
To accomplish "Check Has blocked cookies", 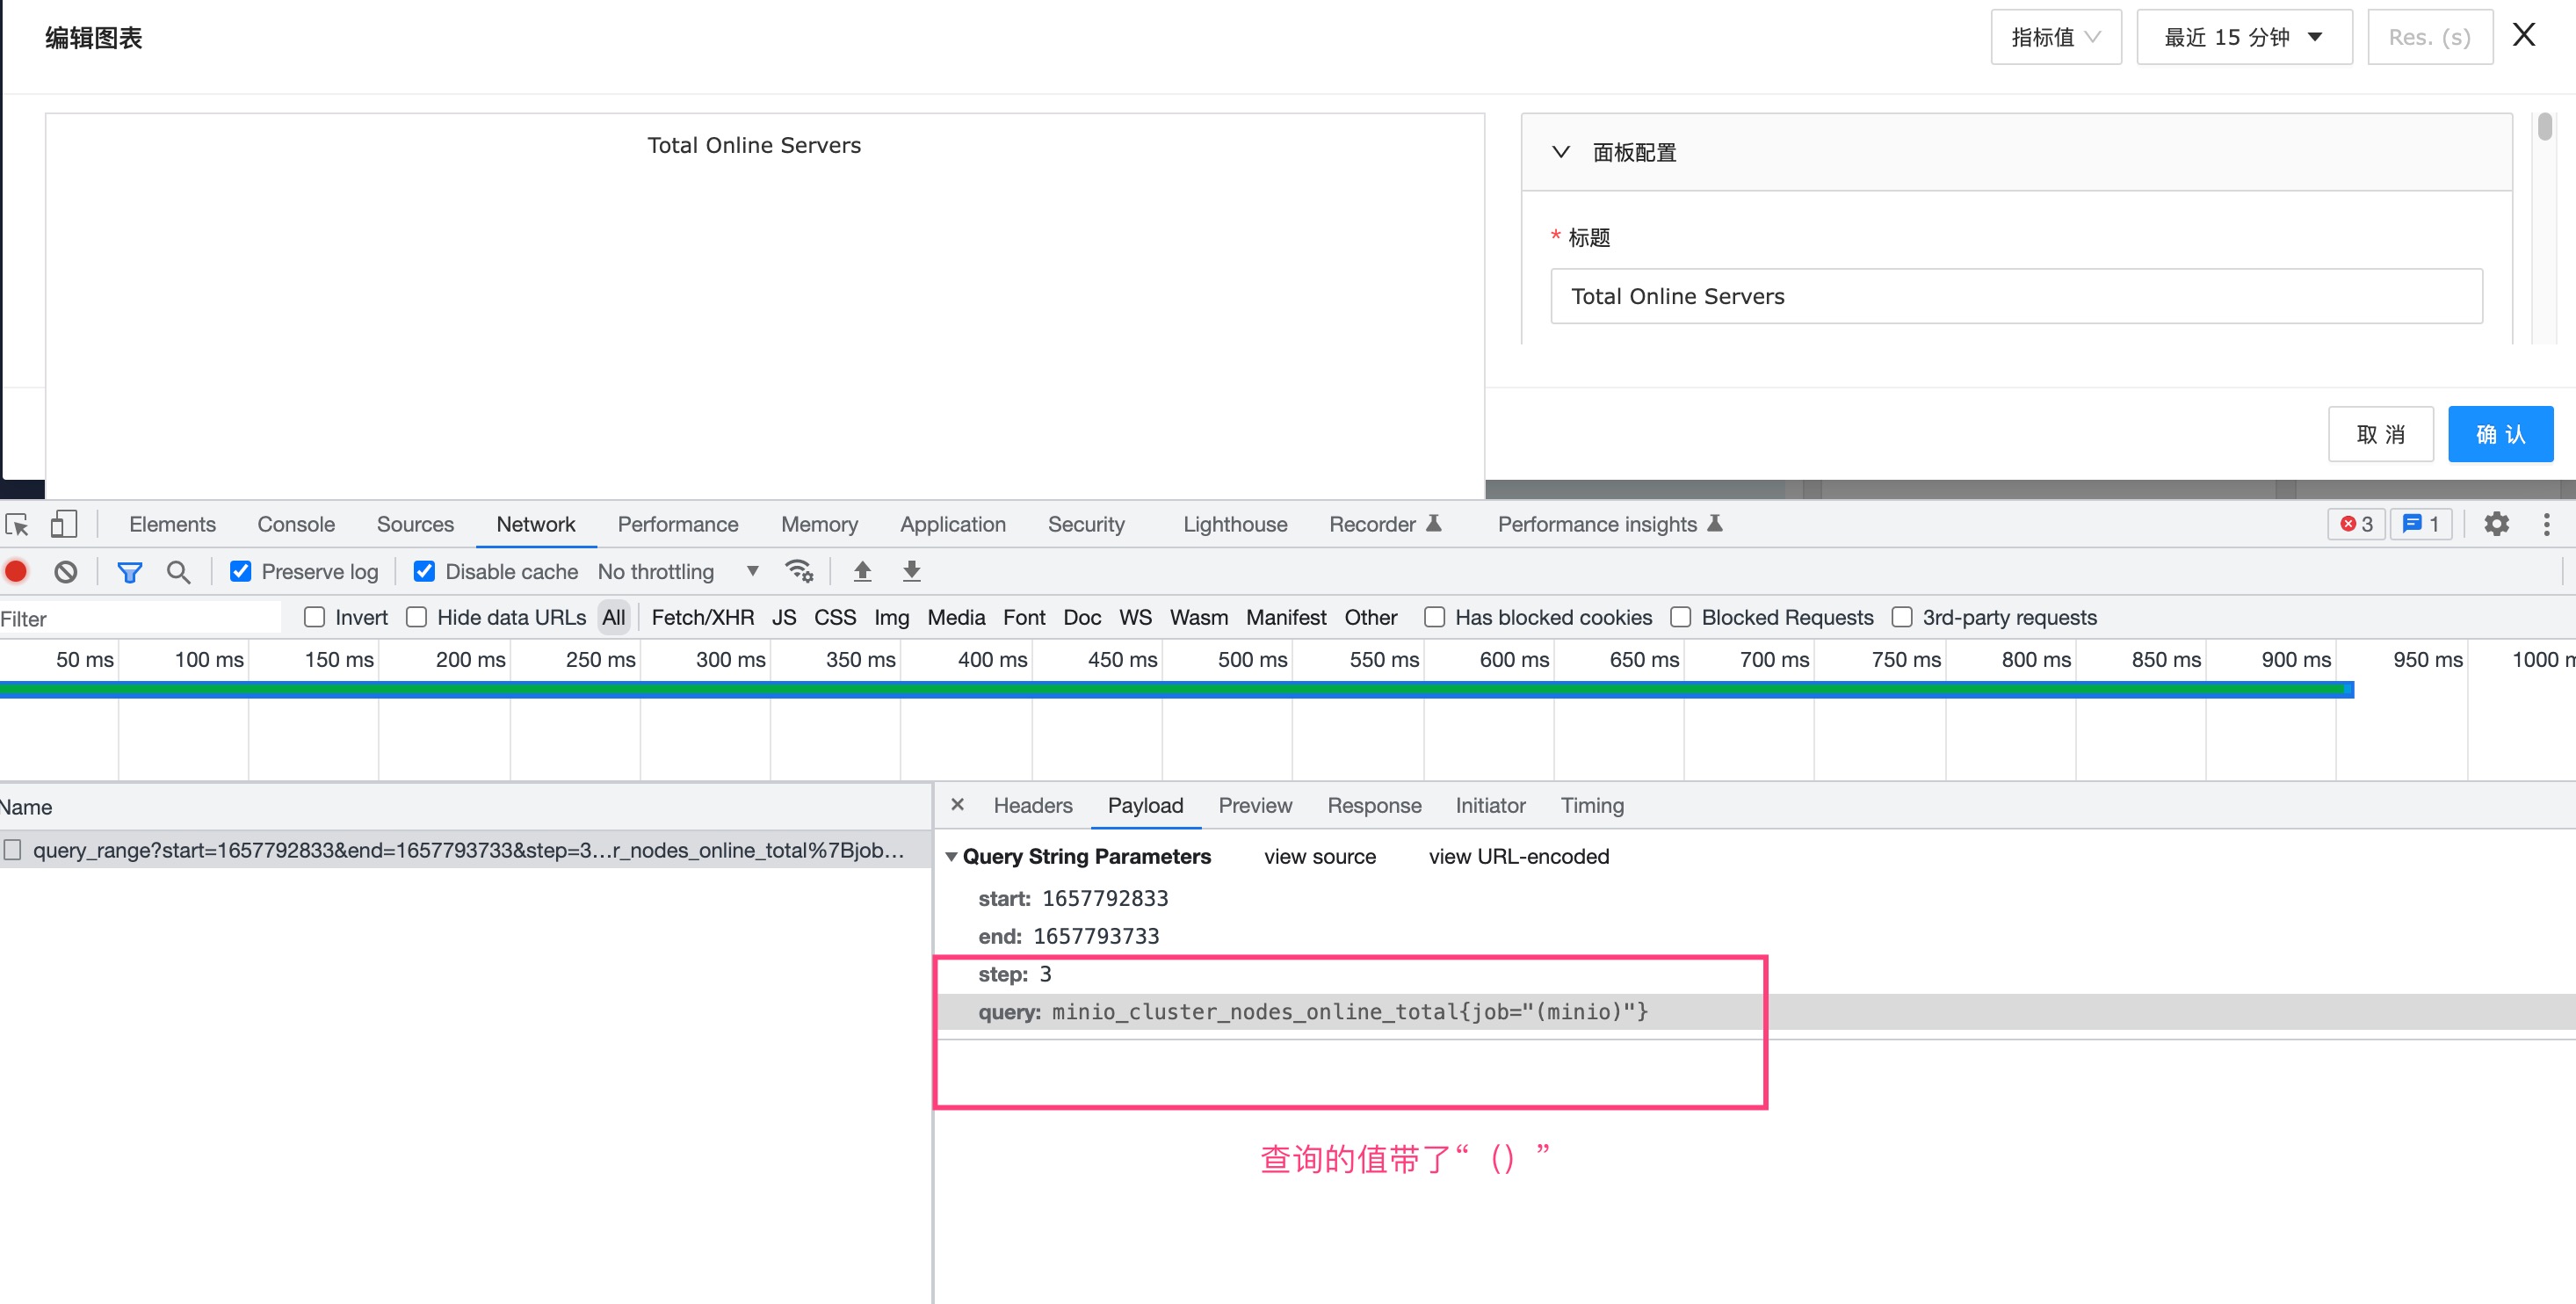I will click(1434, 617).
